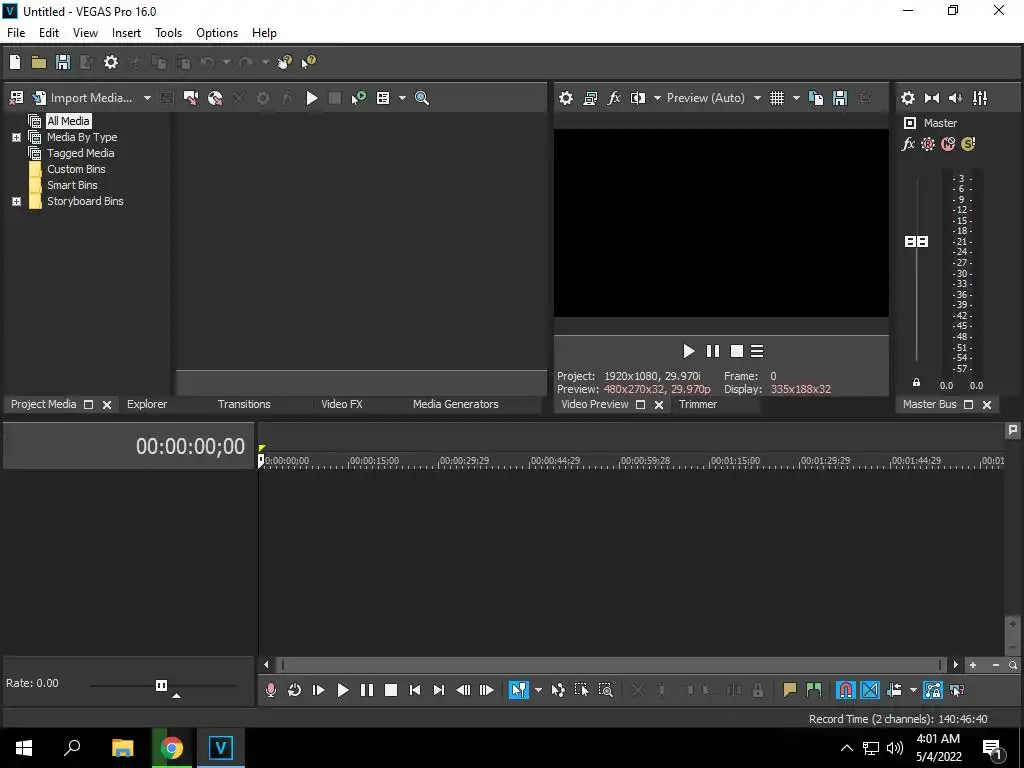Expand the Media By Type node

pyautogui.click(x=16, y=137)
